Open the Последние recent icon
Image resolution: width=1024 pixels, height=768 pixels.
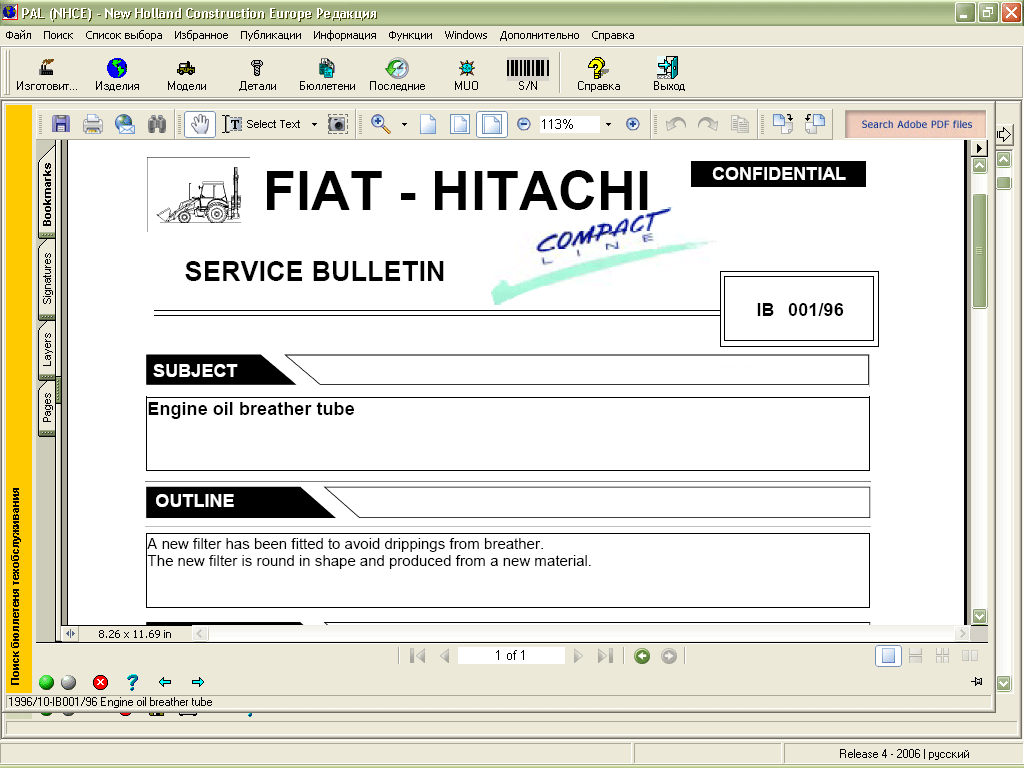point(397,74)
